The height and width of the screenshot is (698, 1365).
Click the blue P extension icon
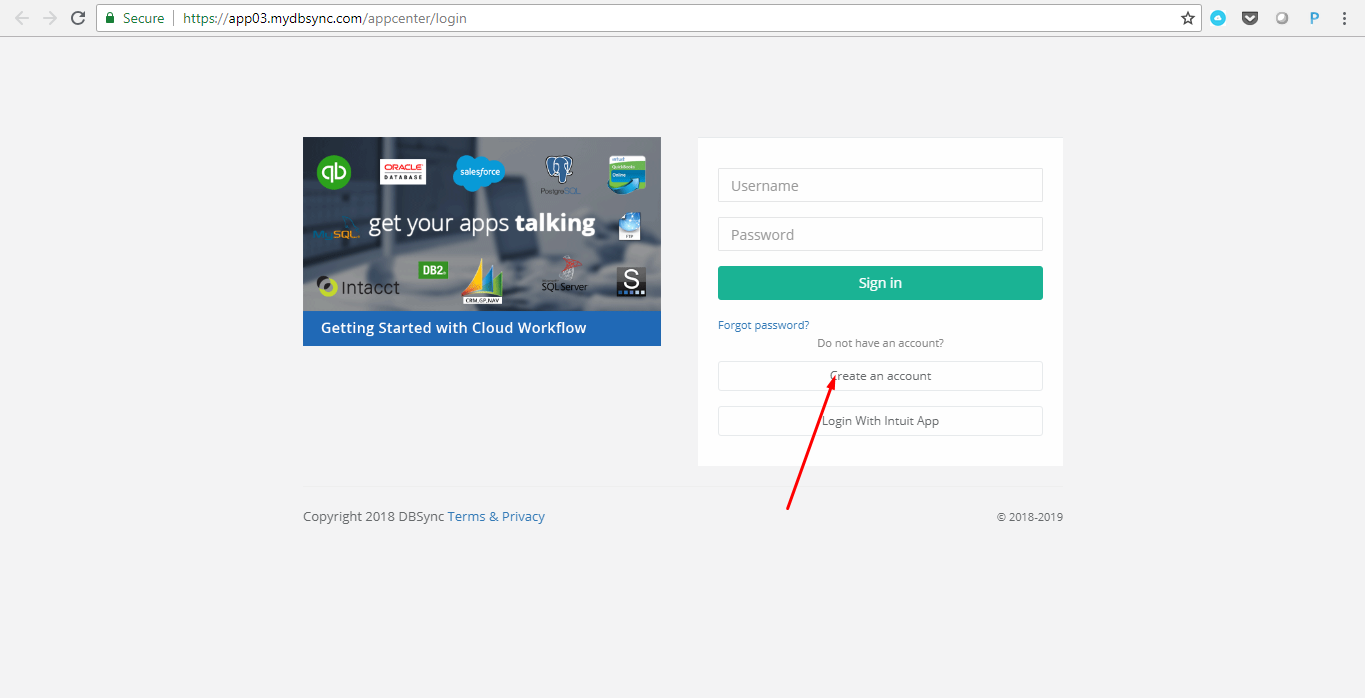pos(1314,18)
